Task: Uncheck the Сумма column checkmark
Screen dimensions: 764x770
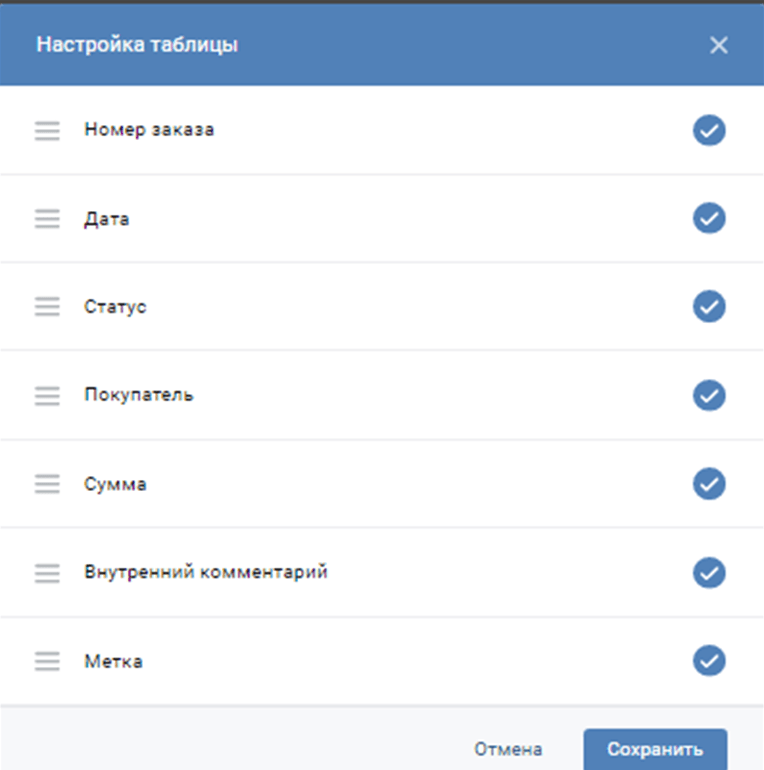Action: [709, 484]
